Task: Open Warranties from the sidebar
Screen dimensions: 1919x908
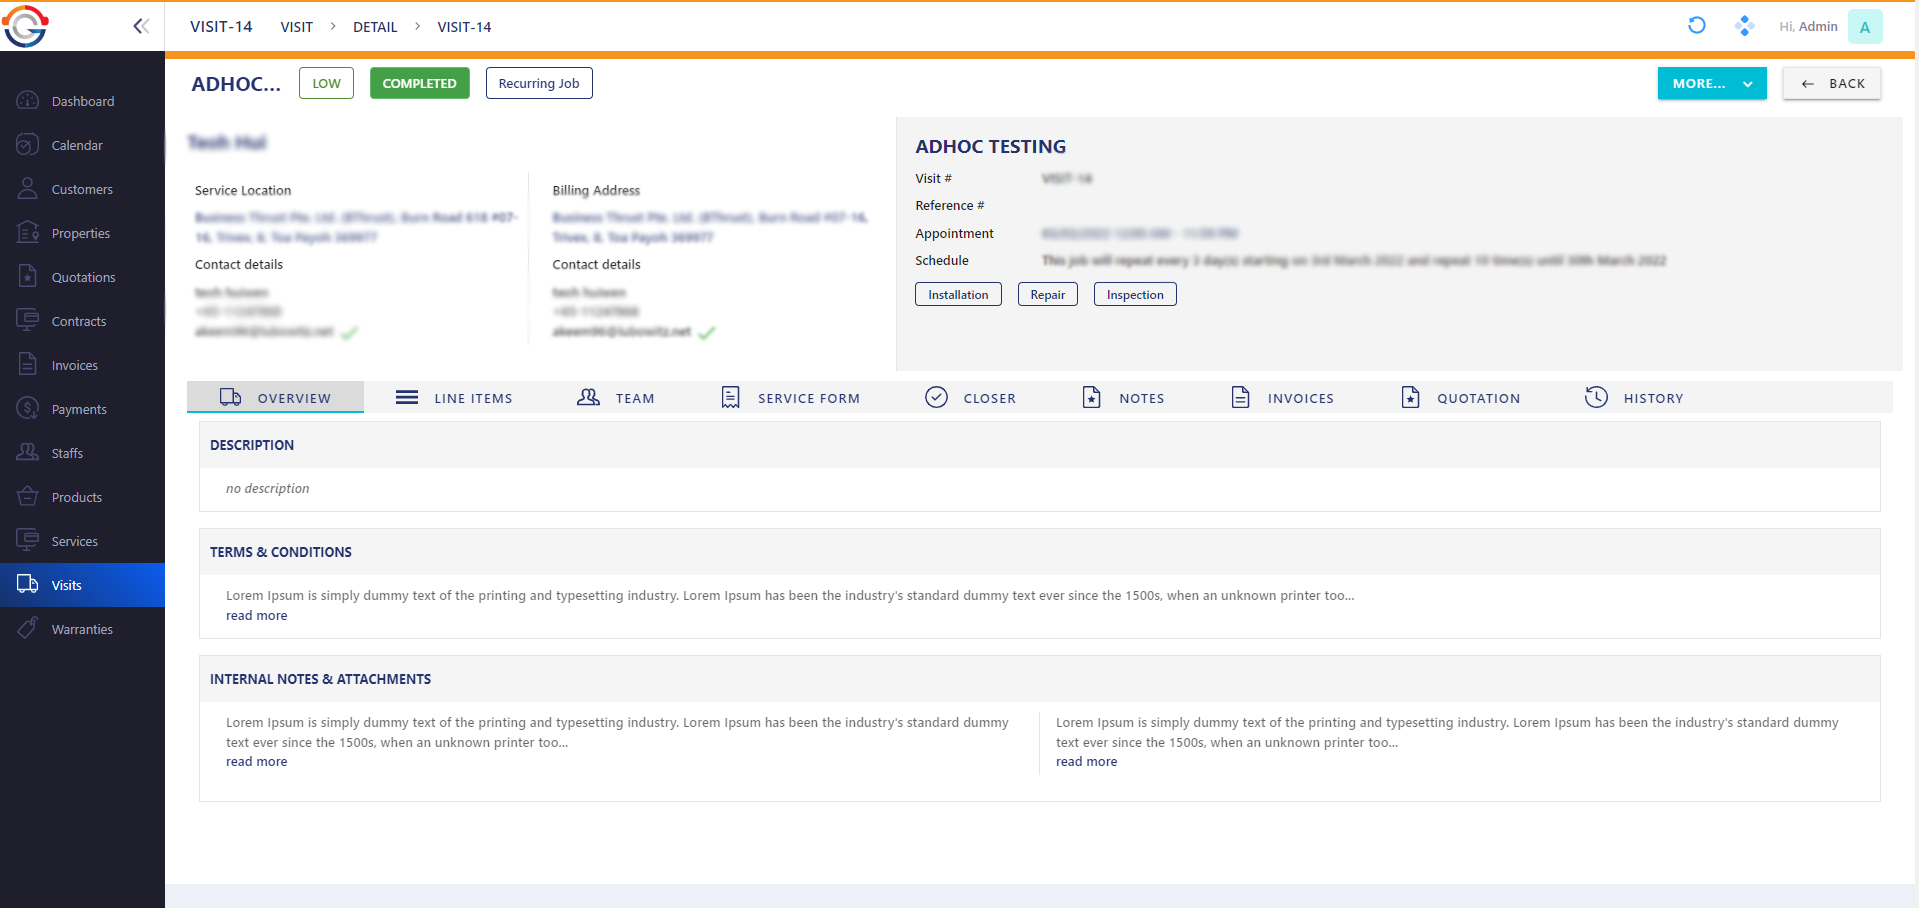Action: pos(82,629)
